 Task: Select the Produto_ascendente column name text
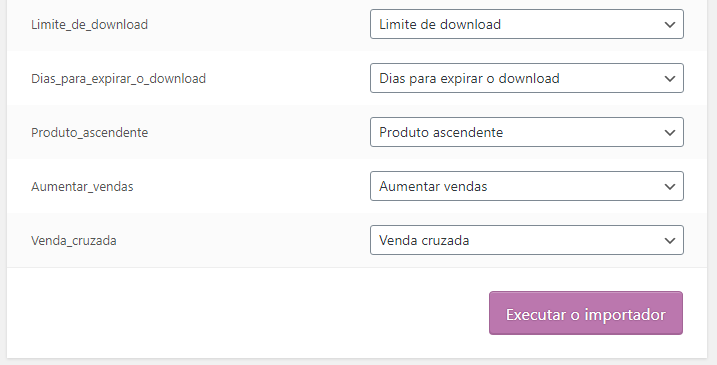pos(90,133)
